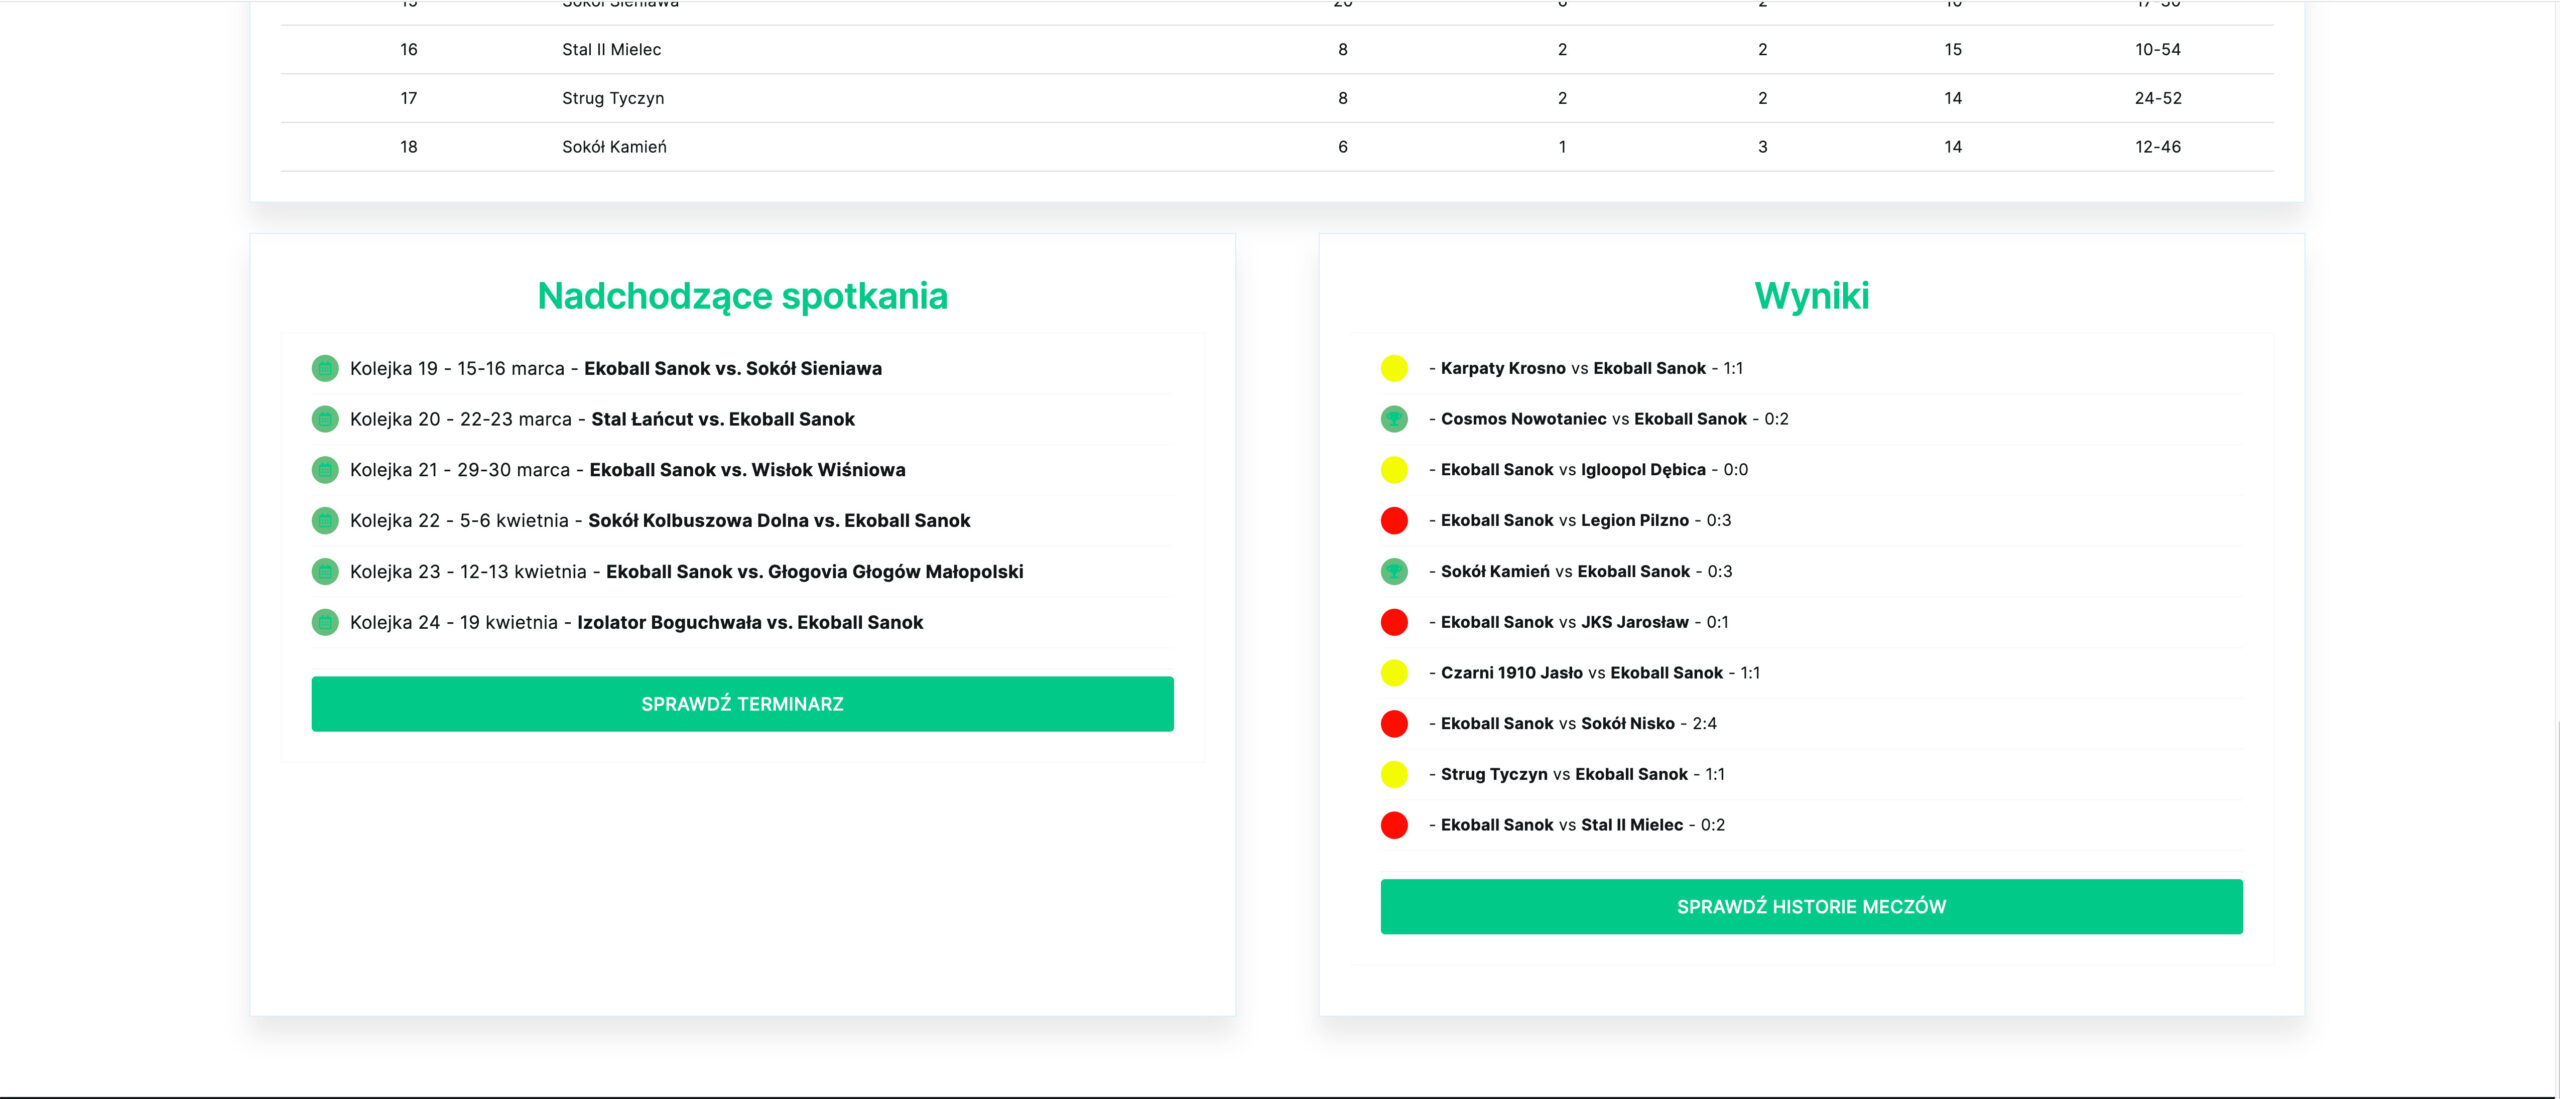The image size is (2560, 1099).
Task: Click trophy icon for Cosmos Nowotaniec result
Action: click(x=1394, y=419)
